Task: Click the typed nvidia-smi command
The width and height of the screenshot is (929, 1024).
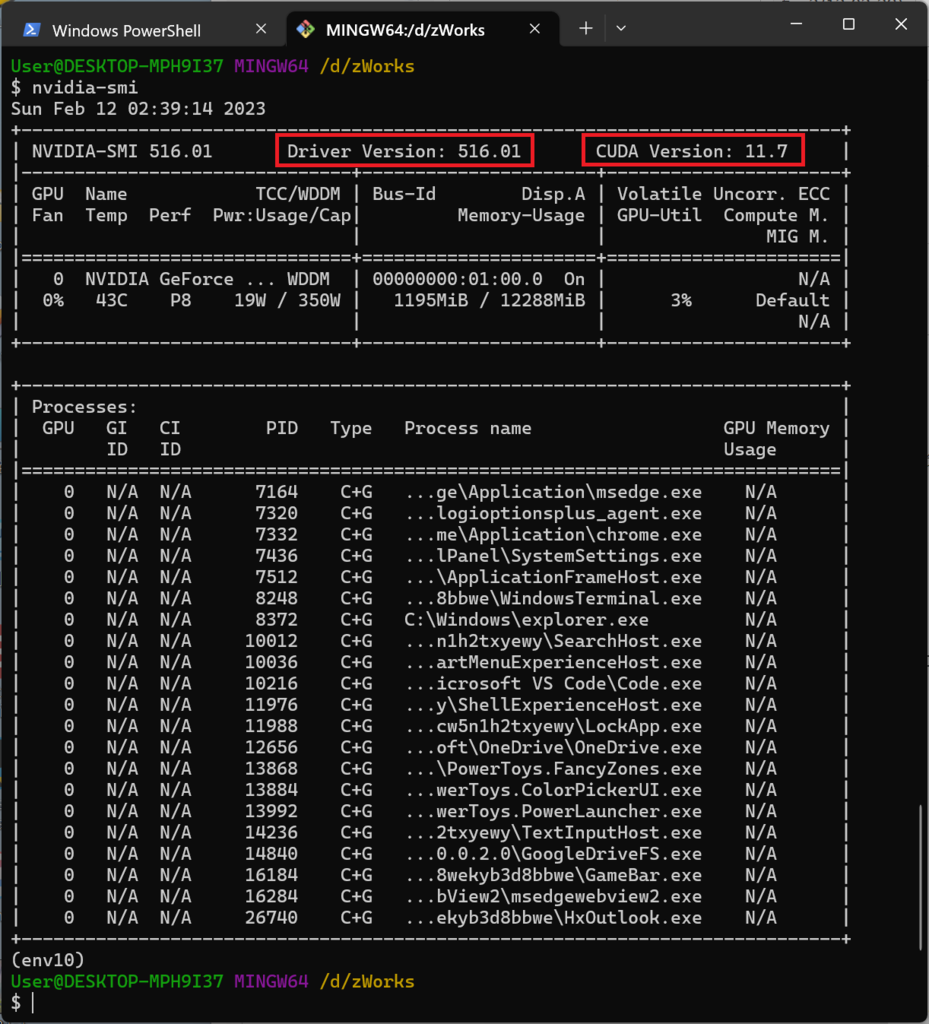Action: (85, 88)
